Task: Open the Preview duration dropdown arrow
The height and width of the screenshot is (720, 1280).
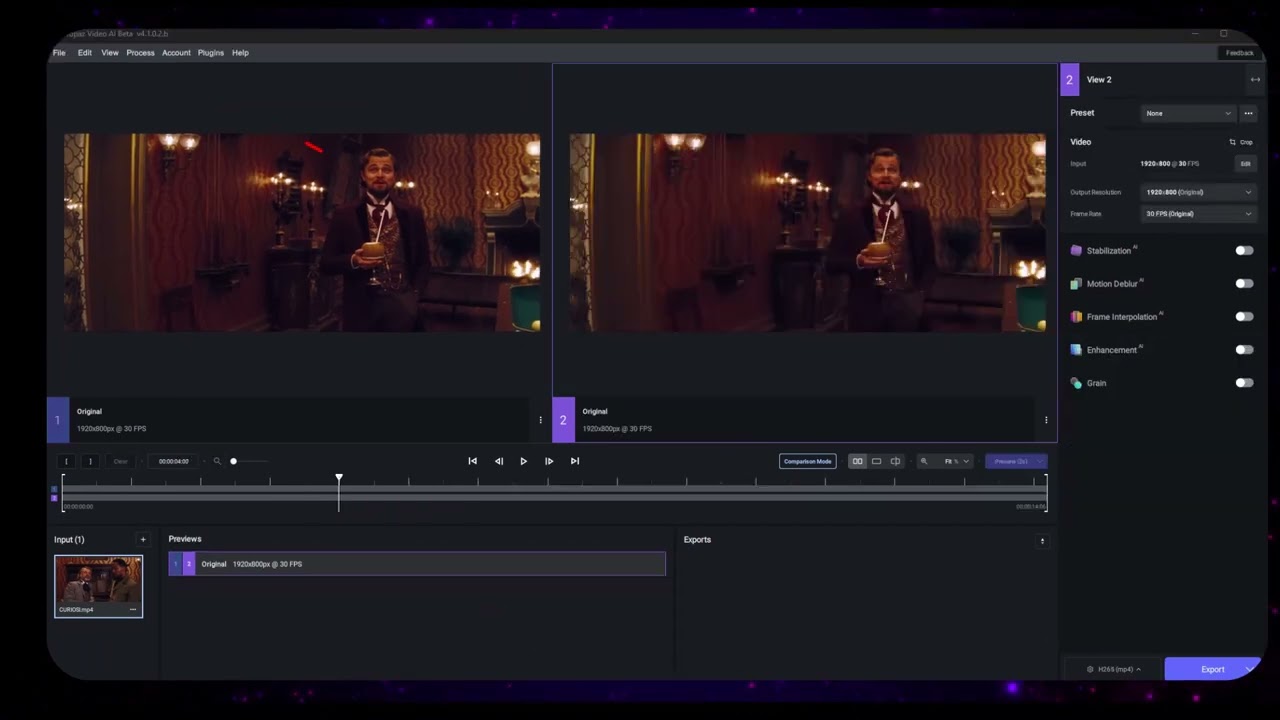Action: tap(1040, 461)
